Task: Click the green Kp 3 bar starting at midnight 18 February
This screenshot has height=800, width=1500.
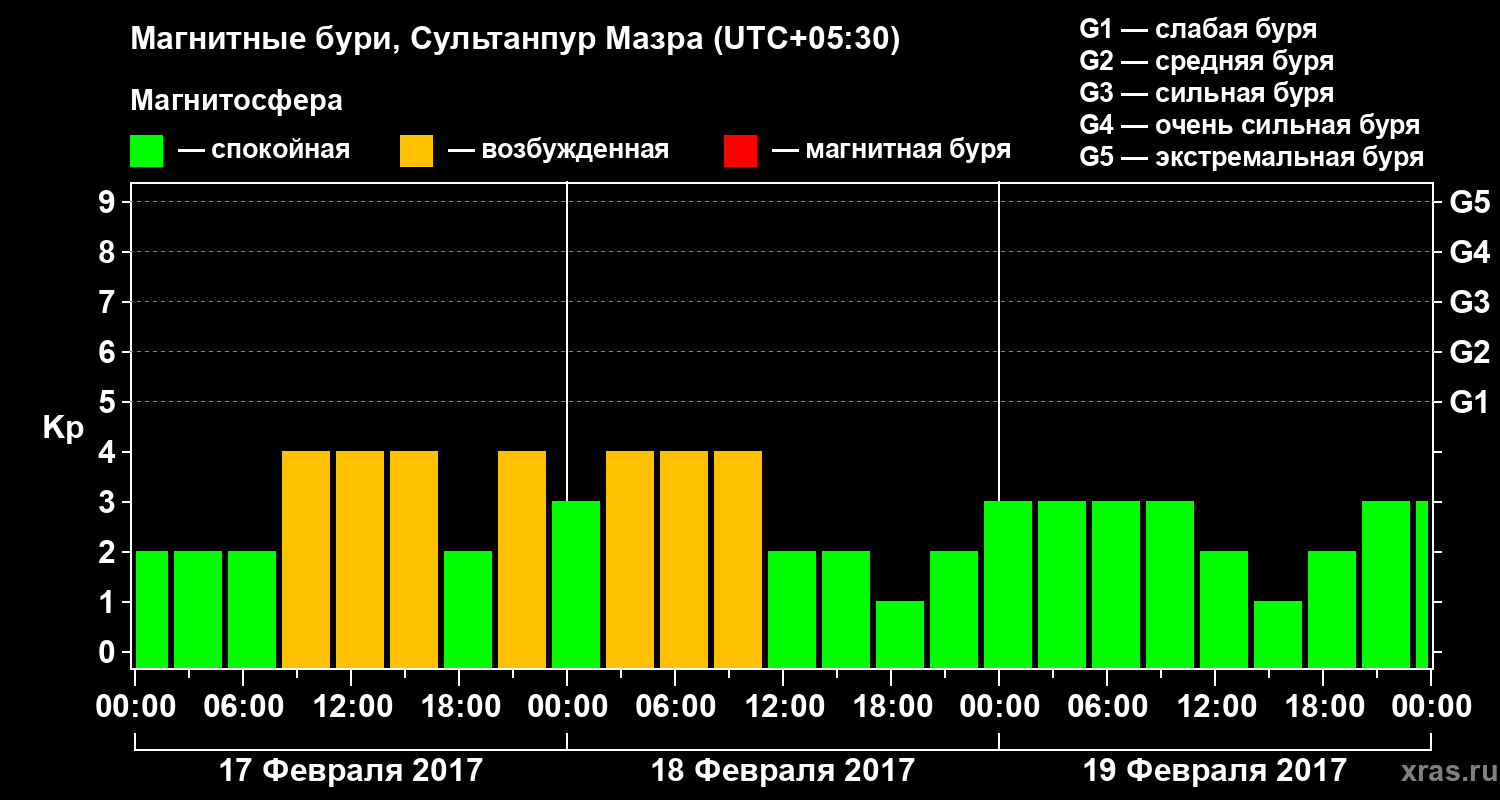Action: [576, 584]
